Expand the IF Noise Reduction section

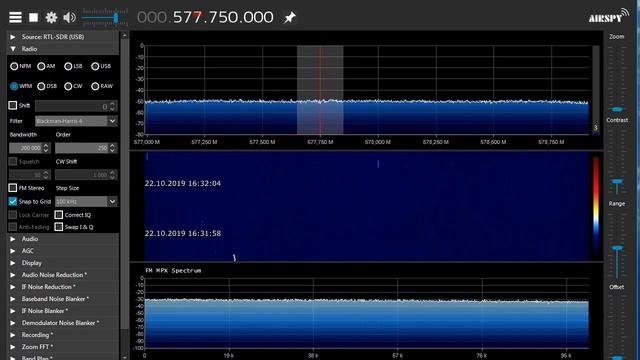pyautogui.click(x=63, y=287)
